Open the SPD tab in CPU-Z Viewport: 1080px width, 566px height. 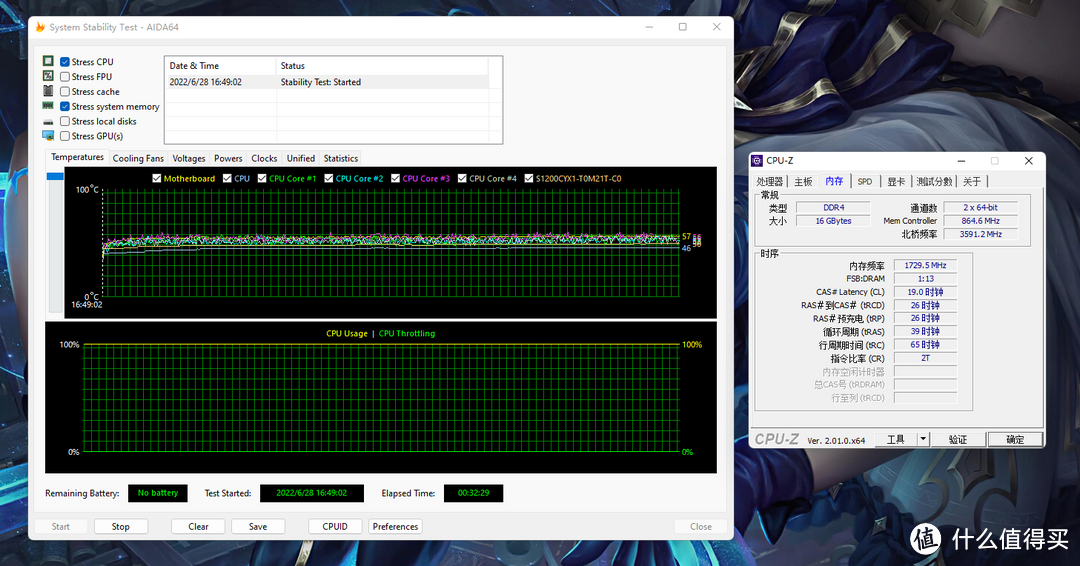tap(864, 181)
